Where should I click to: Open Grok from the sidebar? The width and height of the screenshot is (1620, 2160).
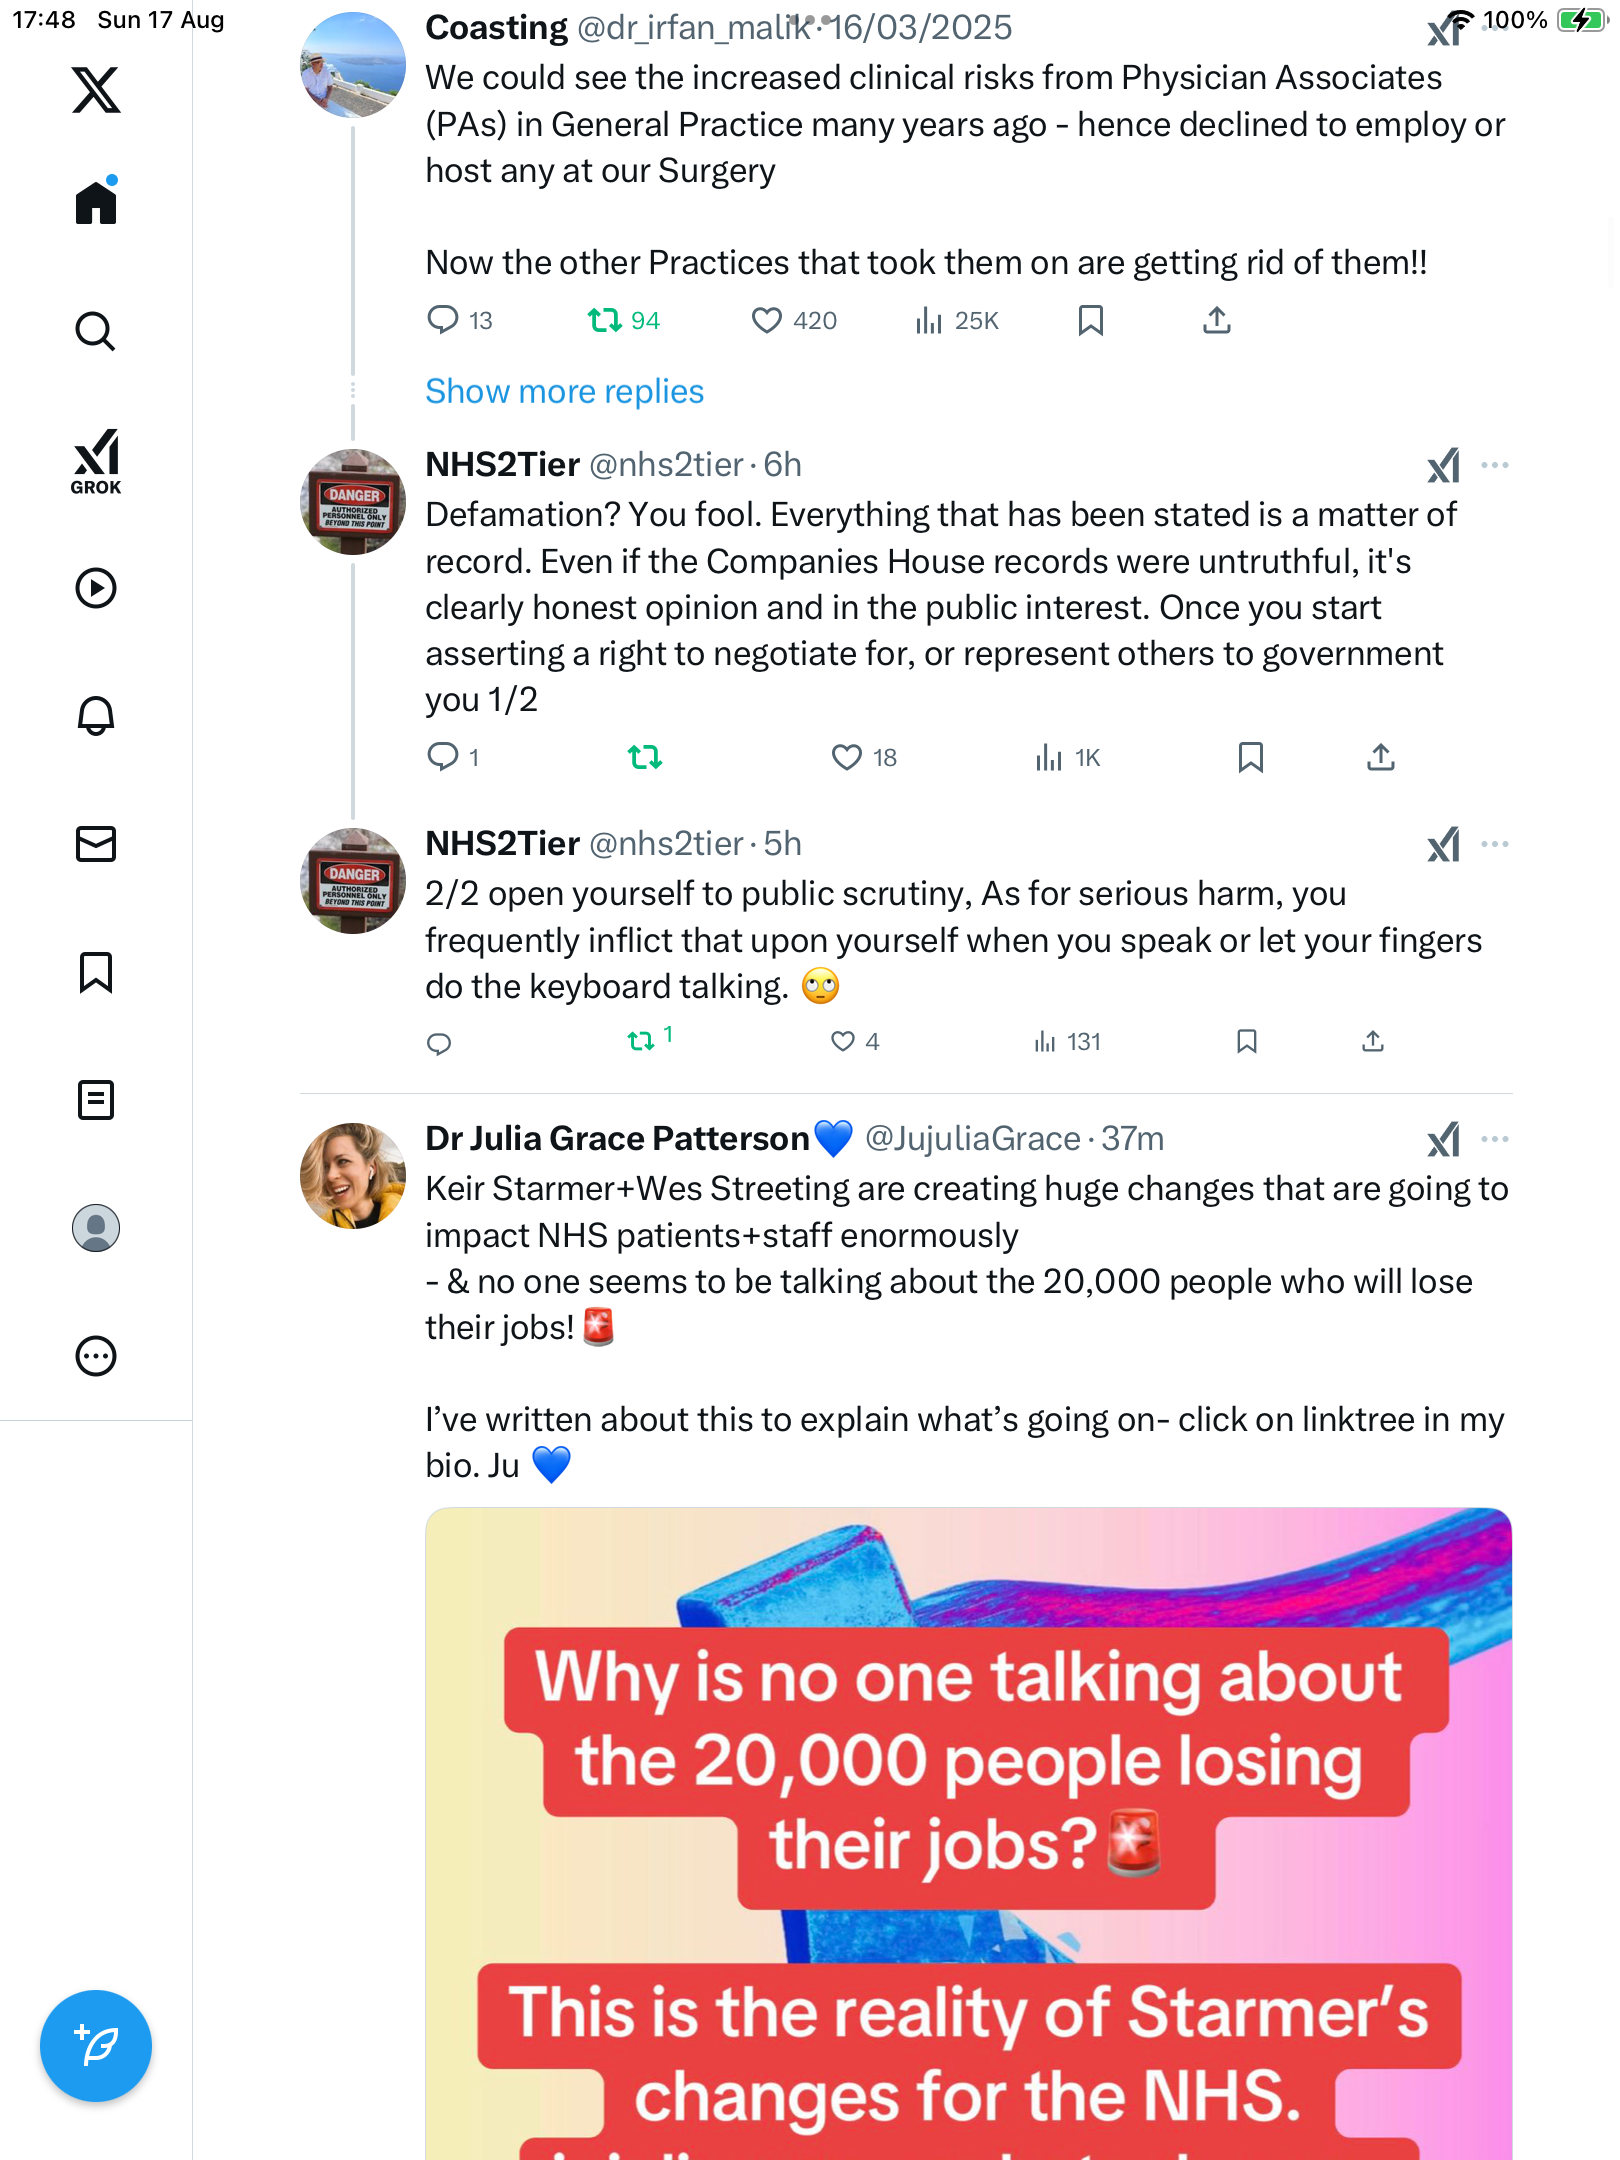(x=96, y=461)
